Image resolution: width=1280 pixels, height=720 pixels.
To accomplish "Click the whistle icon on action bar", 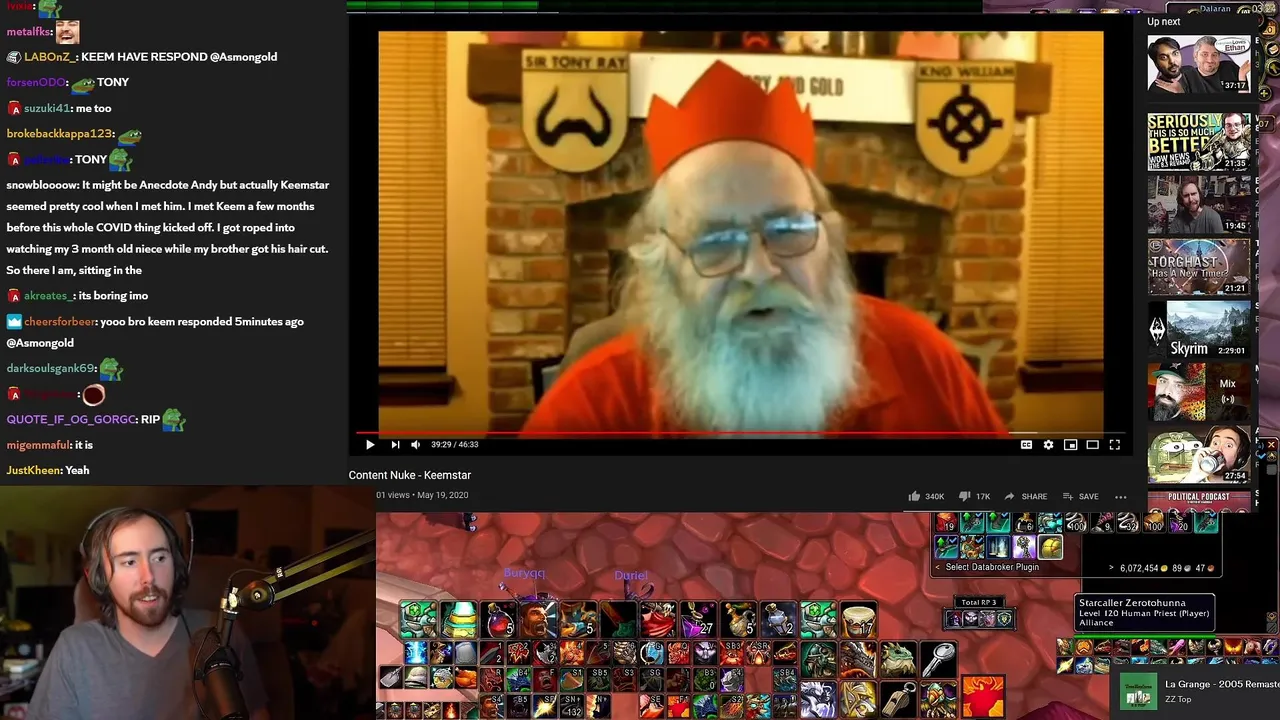I will pos(897,698).
